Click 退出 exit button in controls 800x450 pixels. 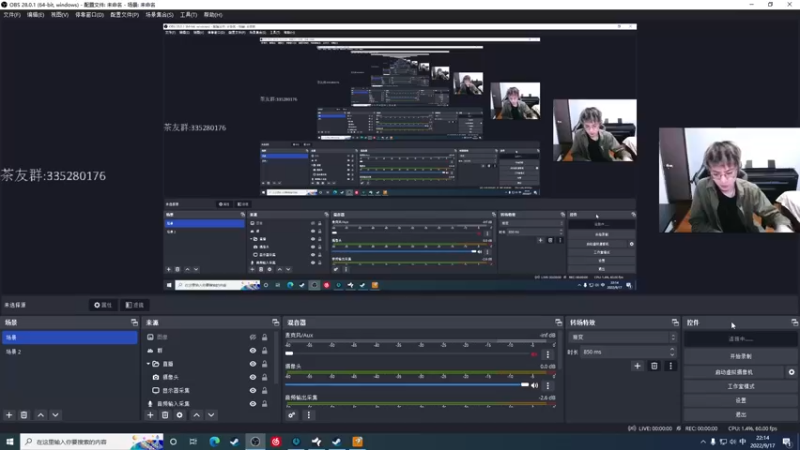[x=740, y=415]
